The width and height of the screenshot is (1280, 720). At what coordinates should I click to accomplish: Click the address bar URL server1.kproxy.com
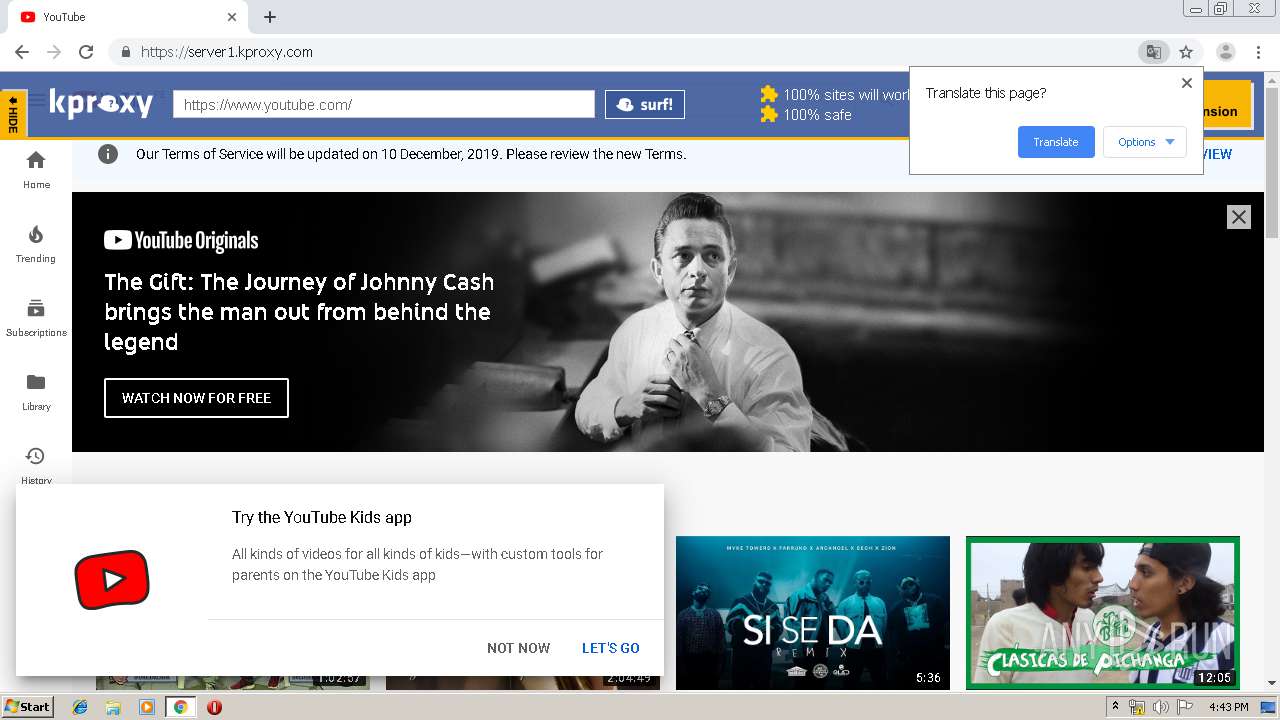[x=227, y=52]
